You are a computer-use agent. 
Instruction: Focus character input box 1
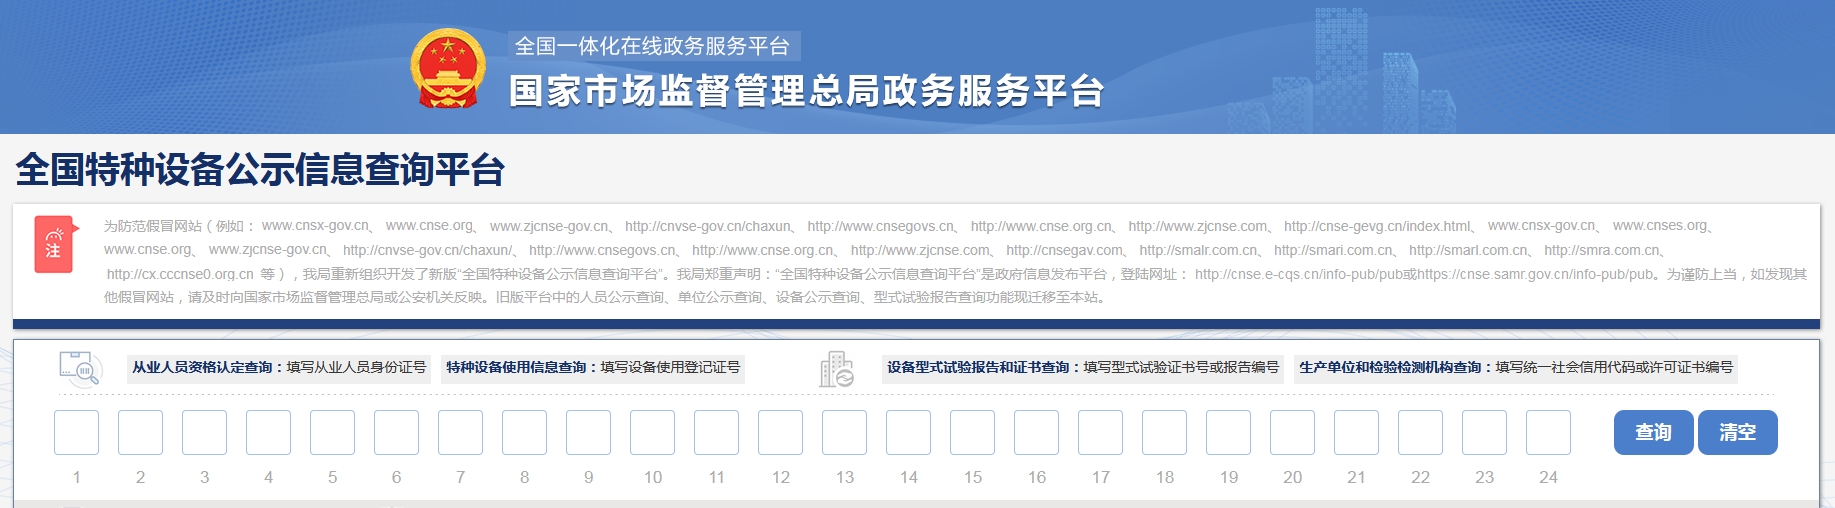pyautogui.click(x=76, y=432)
